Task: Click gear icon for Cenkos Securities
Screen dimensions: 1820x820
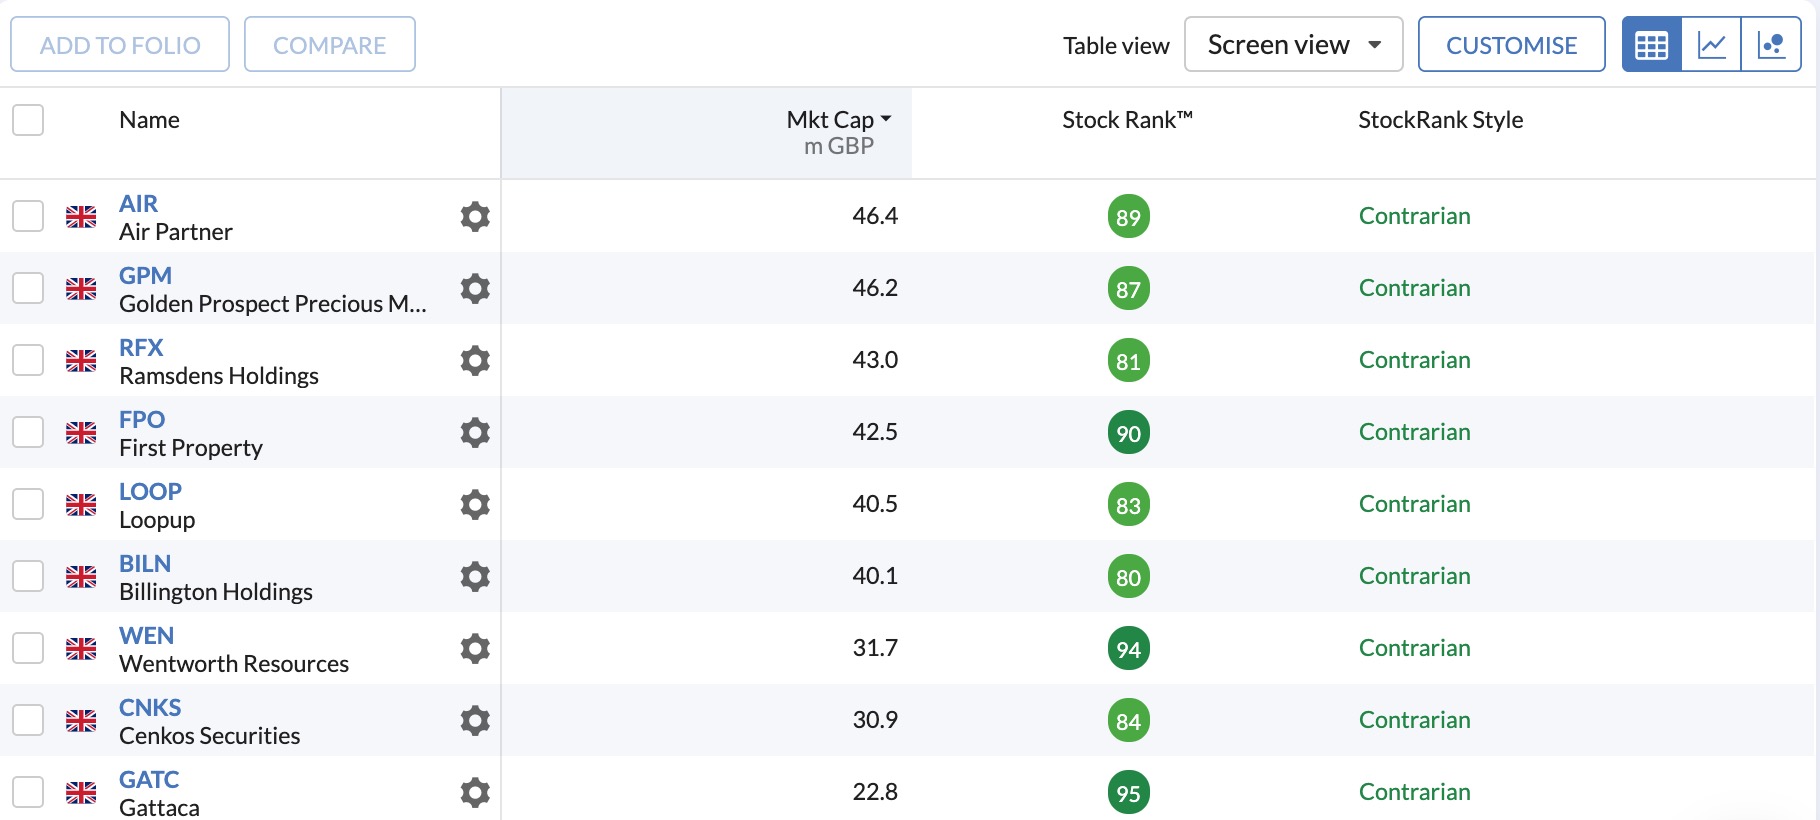Action: (x=475, y=721)
